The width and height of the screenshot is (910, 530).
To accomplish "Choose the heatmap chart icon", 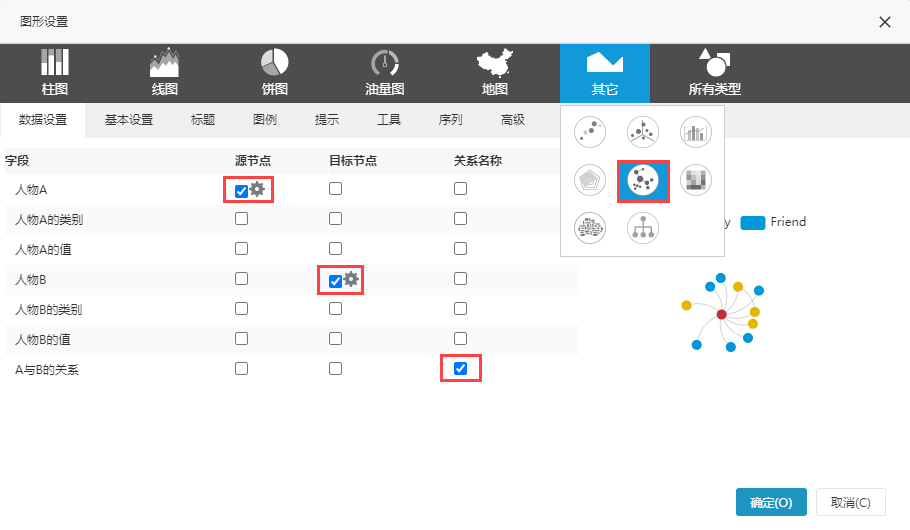I will point(695,180).
